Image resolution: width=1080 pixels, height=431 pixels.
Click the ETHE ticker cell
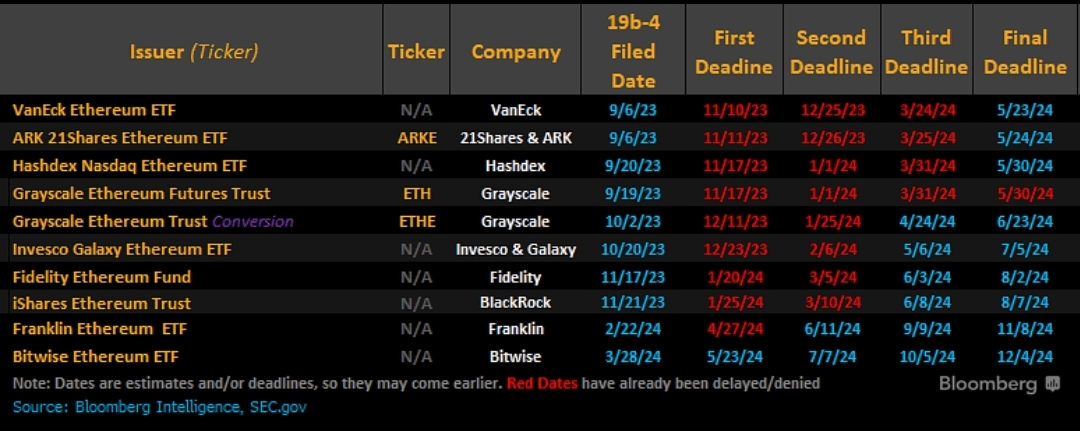(416, 221)
